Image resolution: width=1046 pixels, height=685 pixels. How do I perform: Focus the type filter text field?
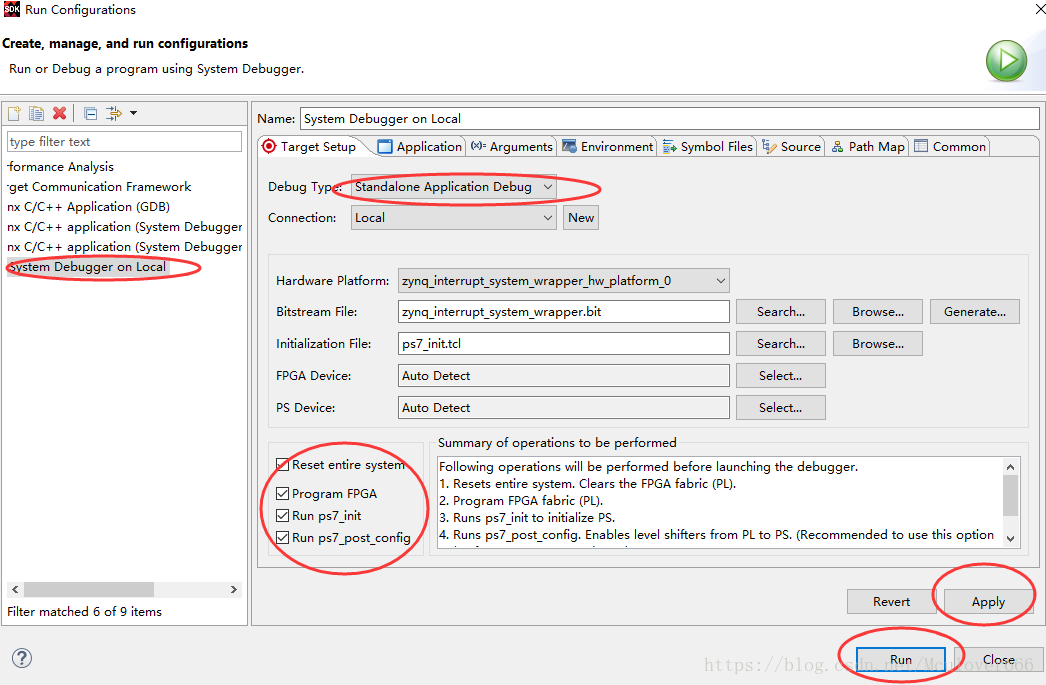tap(124, 141)
